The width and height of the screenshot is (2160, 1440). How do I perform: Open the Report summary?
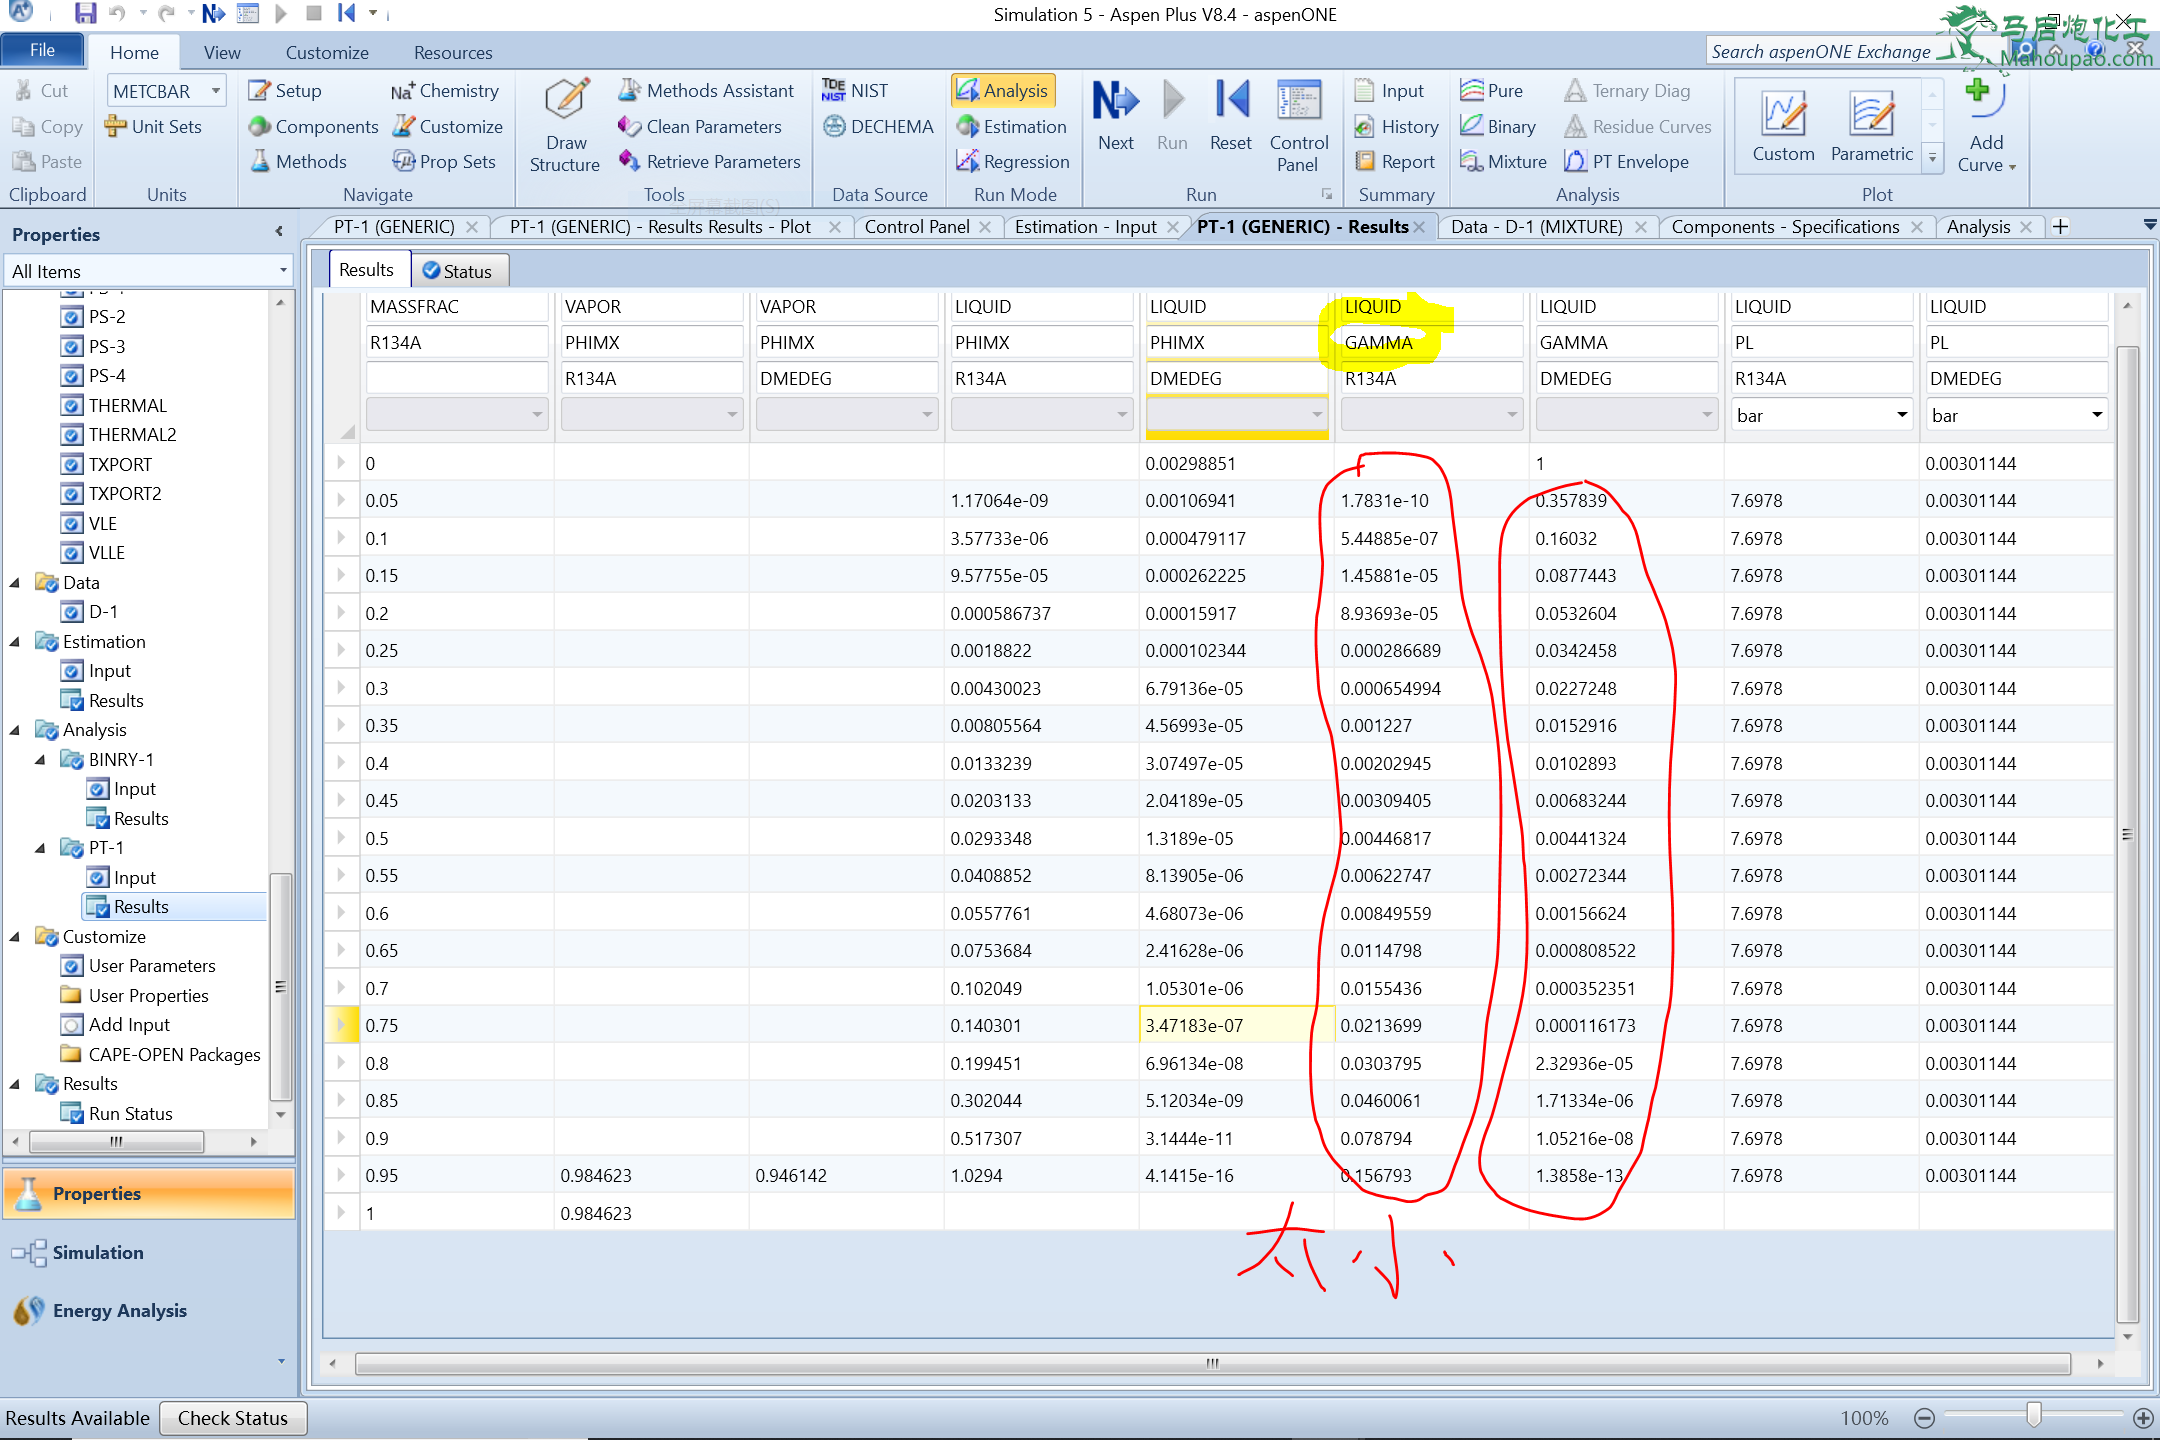pos(1395,162)
